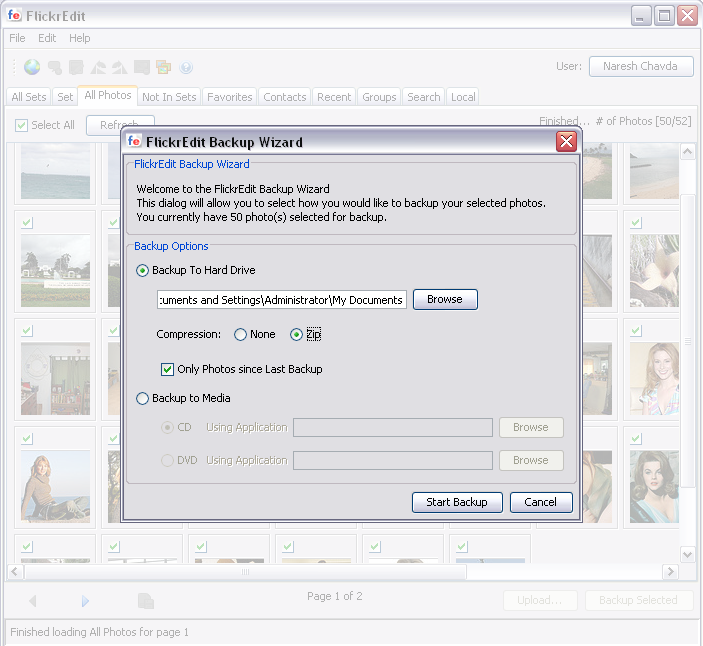This screenshot has width=703, height=646.
Task: Click the fe icon in Backup Wizard title
Action: coord(134,141)
